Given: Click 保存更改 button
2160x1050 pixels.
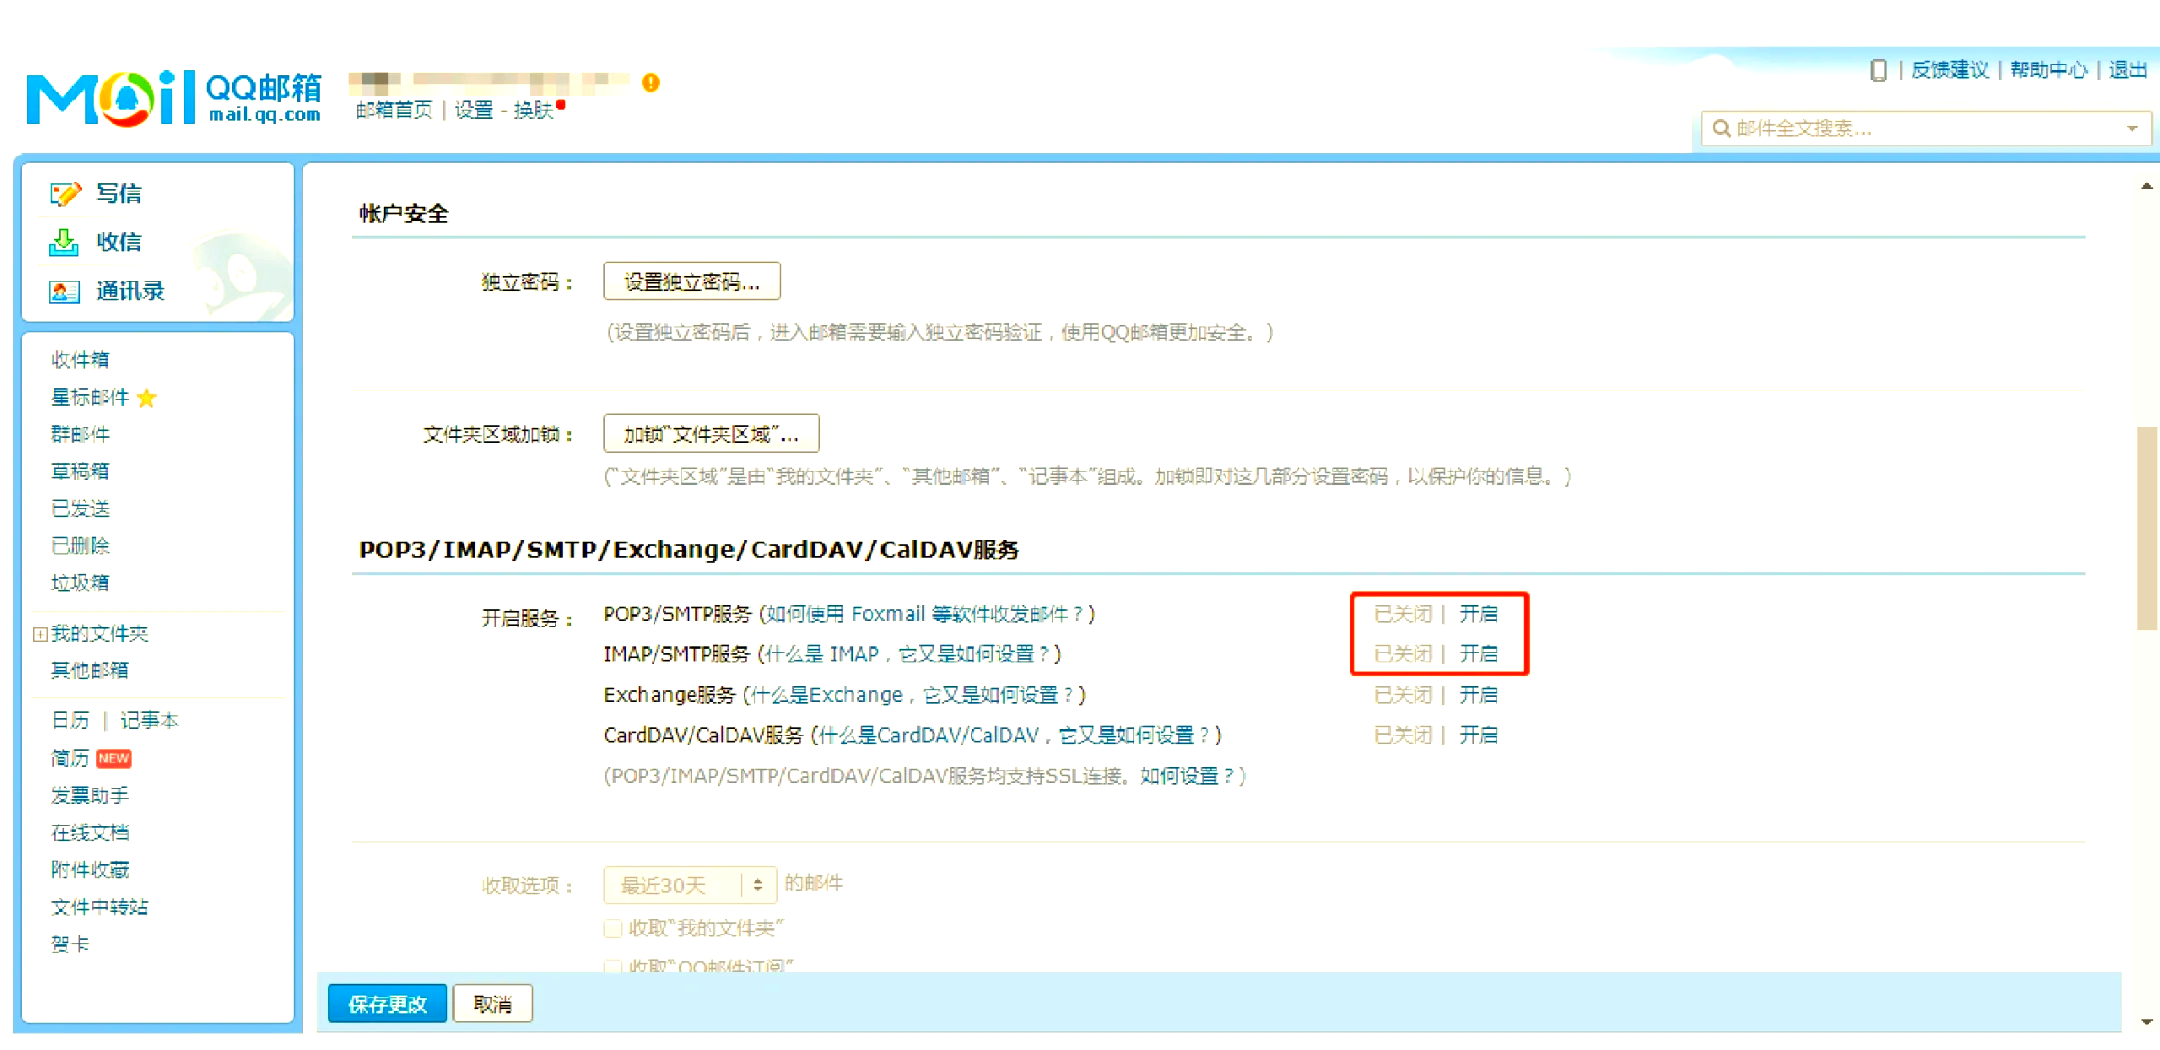Looking at the screenshot, I should [387, 1004].
